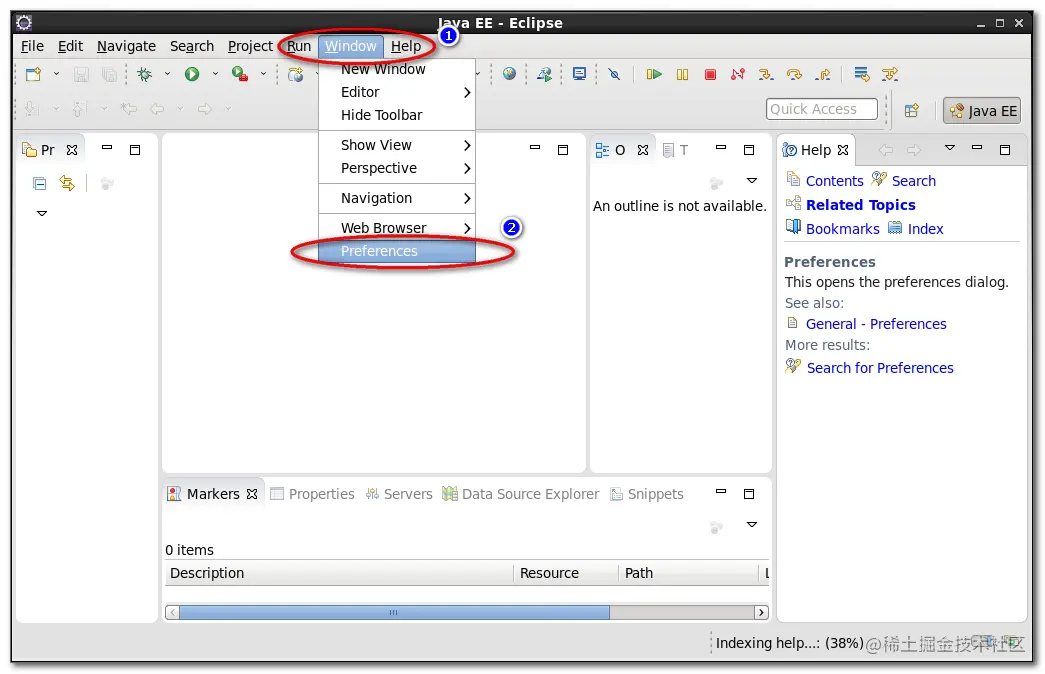The image size is (1045, 674).
Task: Click the Debug bug icon
Action: pyautogui.click(x=145, y=74)
